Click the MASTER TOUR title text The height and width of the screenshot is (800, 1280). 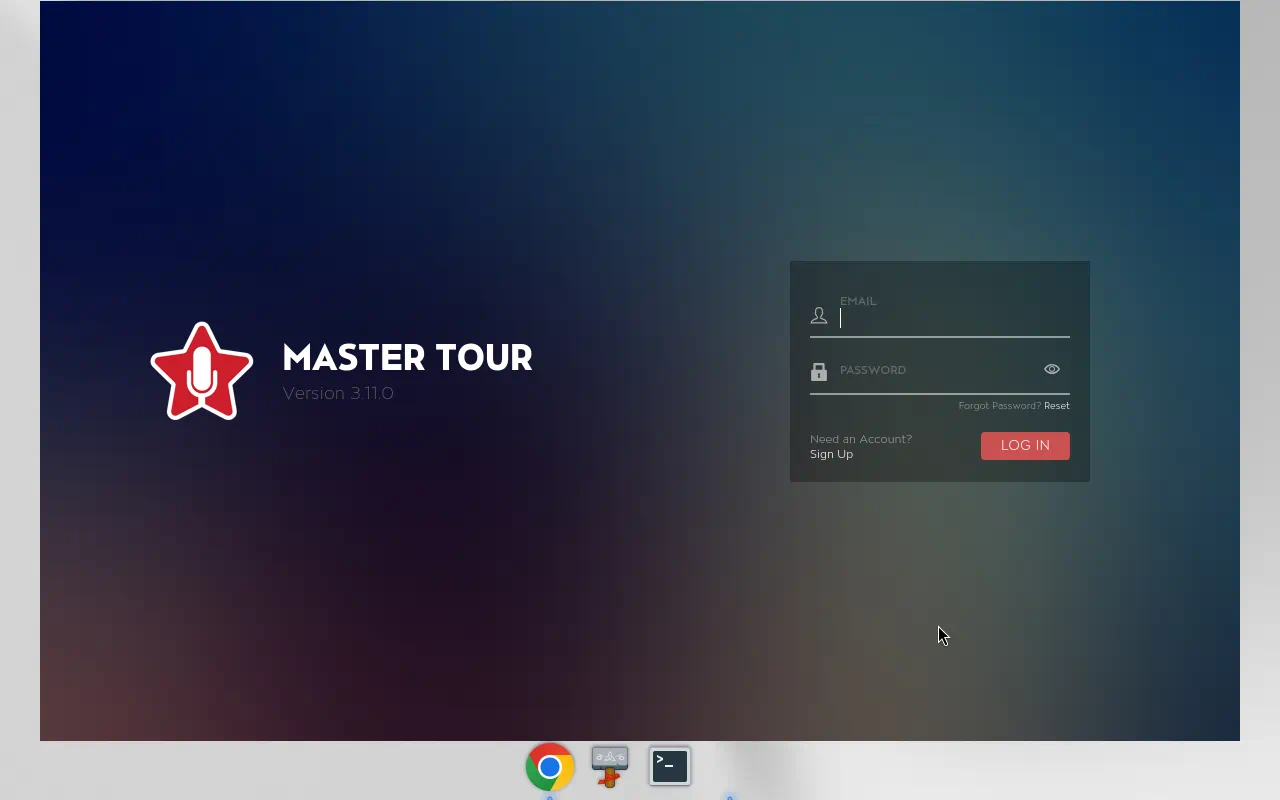[x=407, y=357]
